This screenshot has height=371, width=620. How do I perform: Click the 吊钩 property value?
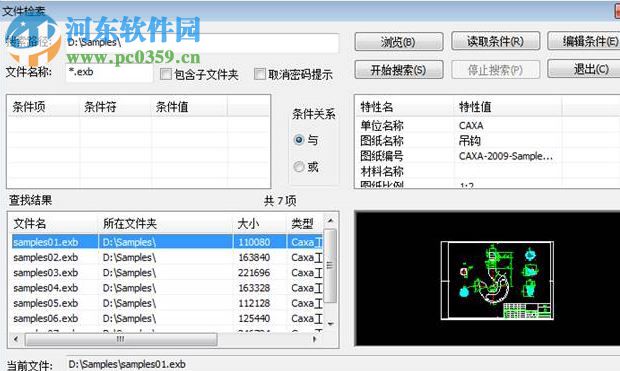469,141
